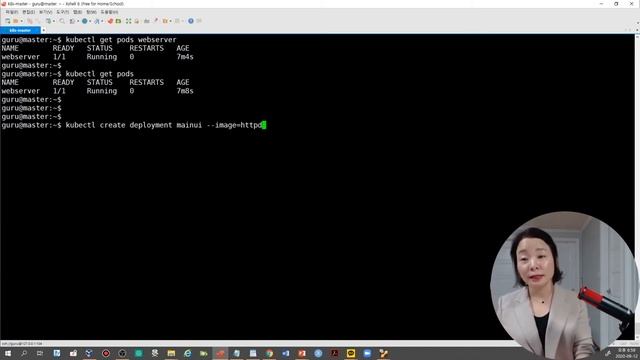Click the lock screen toolbar icon
This screenshot has height=360, width=640.
137,21
